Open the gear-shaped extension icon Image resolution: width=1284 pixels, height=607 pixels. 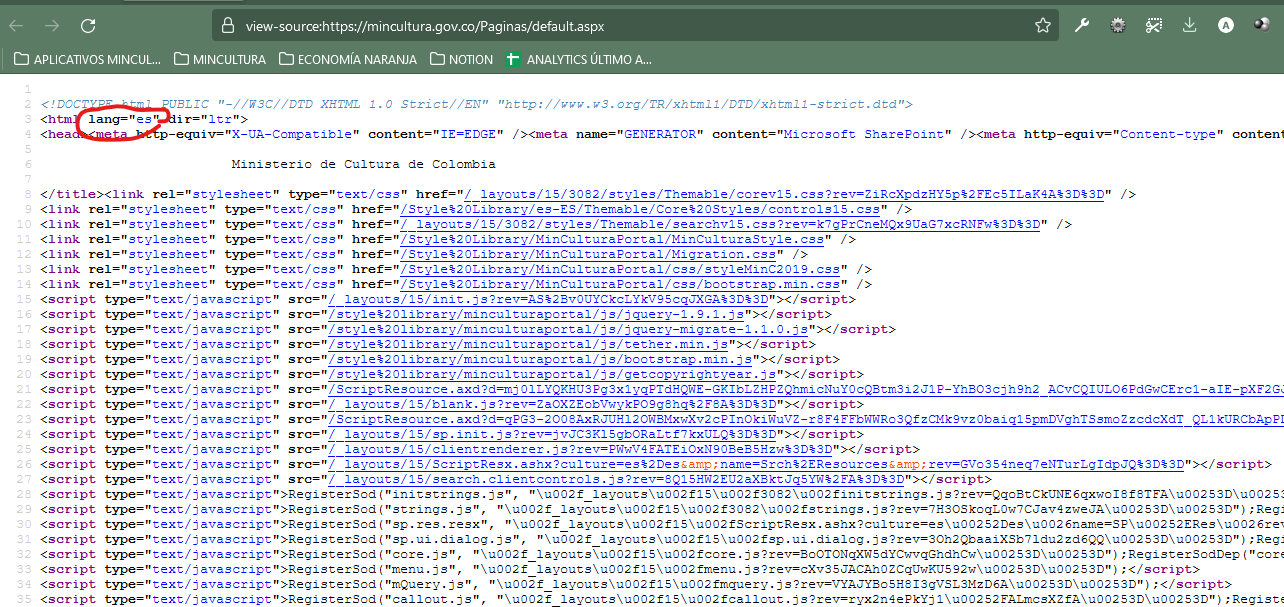tap(1118, 25)
